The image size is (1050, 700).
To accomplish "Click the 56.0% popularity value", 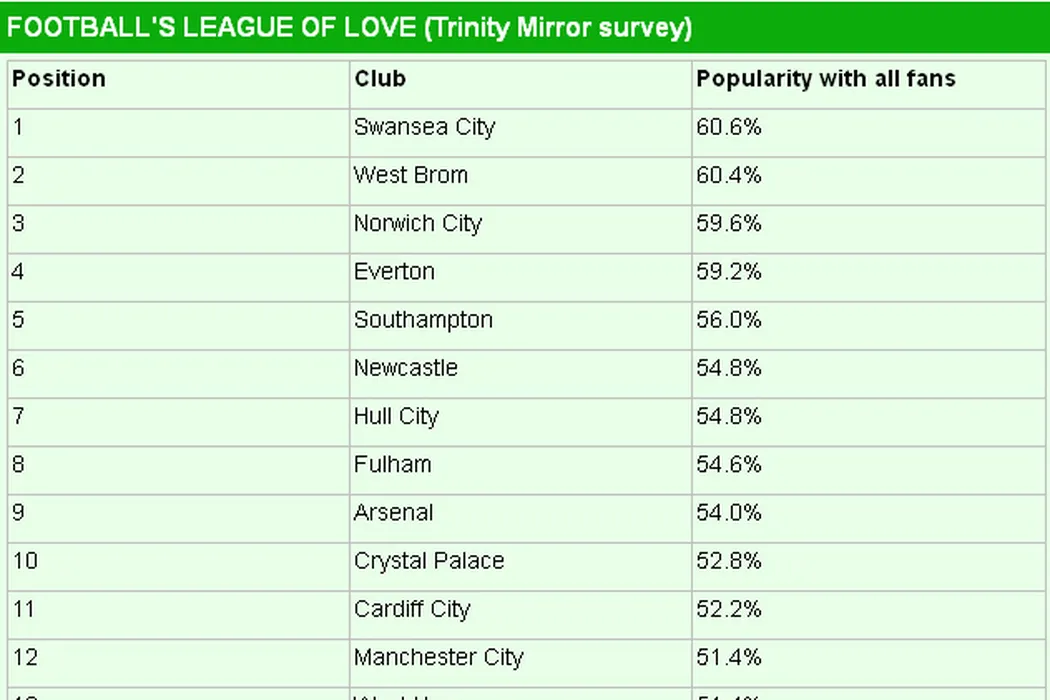I will pos(729,320).
